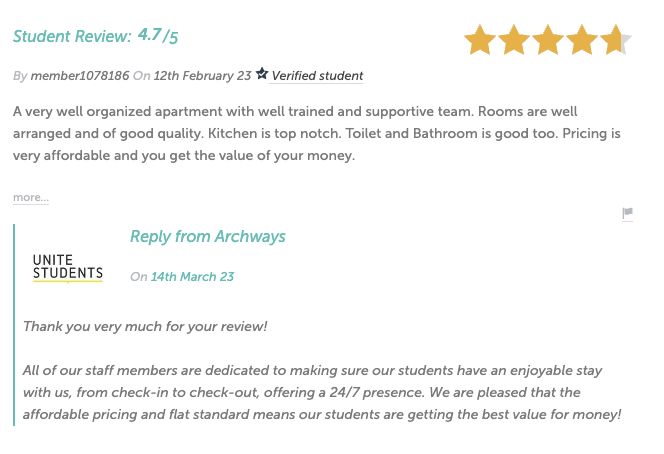The image size is (664, 454).
Task: Expand the review with the more... link
Action: (31, 197)
